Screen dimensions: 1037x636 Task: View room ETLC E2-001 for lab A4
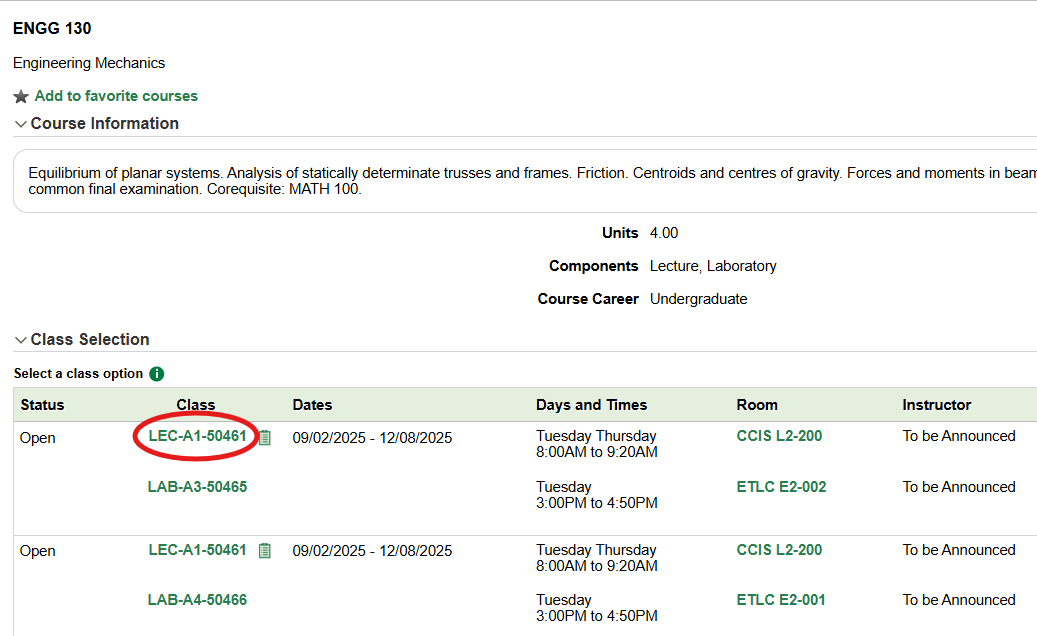click(x=779, y=600)
